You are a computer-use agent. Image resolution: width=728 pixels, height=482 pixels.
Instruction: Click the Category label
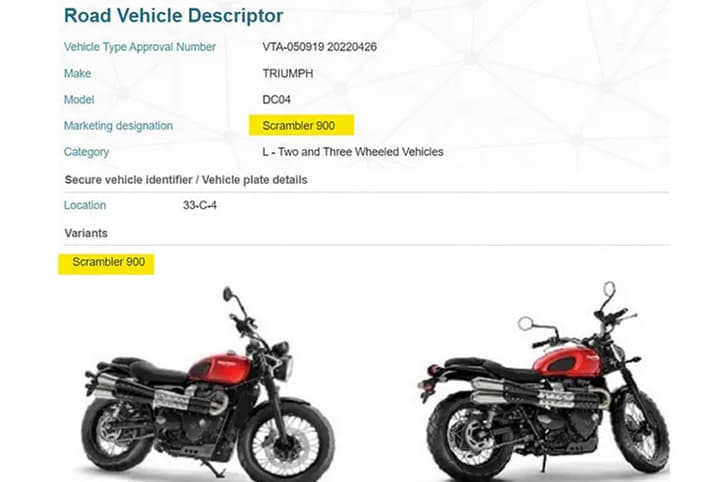pos(86,152)
